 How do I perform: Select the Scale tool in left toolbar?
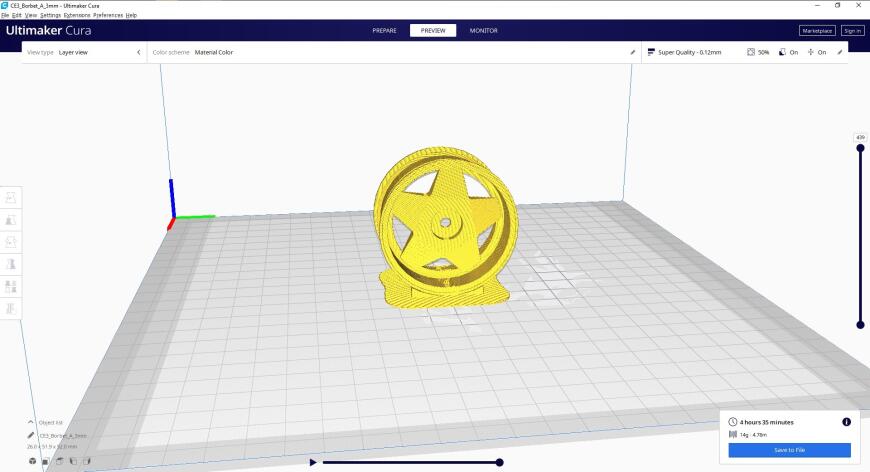[11, 220]
